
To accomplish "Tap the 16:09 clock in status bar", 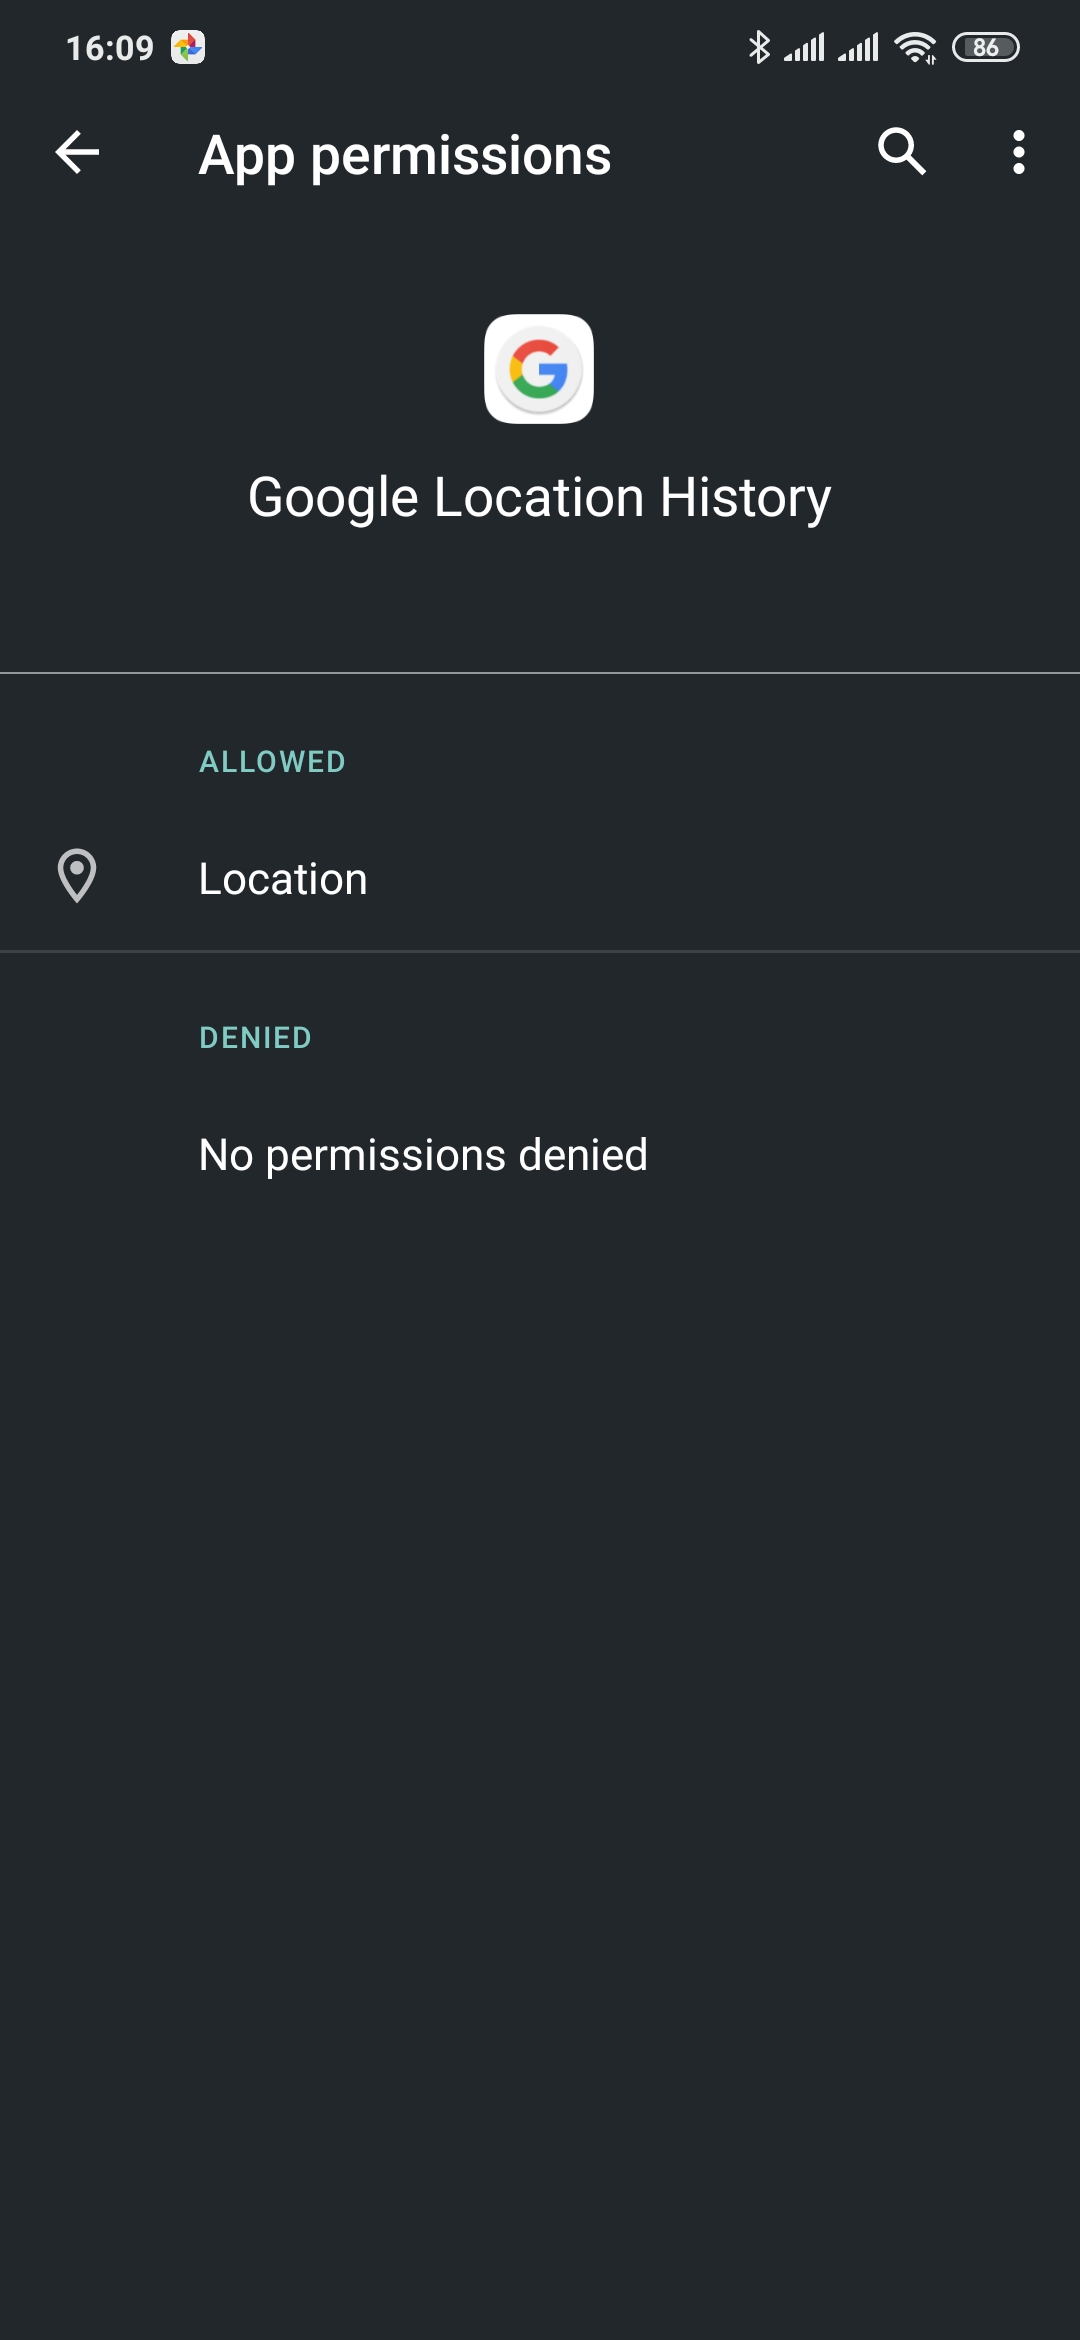I will 110,48.
